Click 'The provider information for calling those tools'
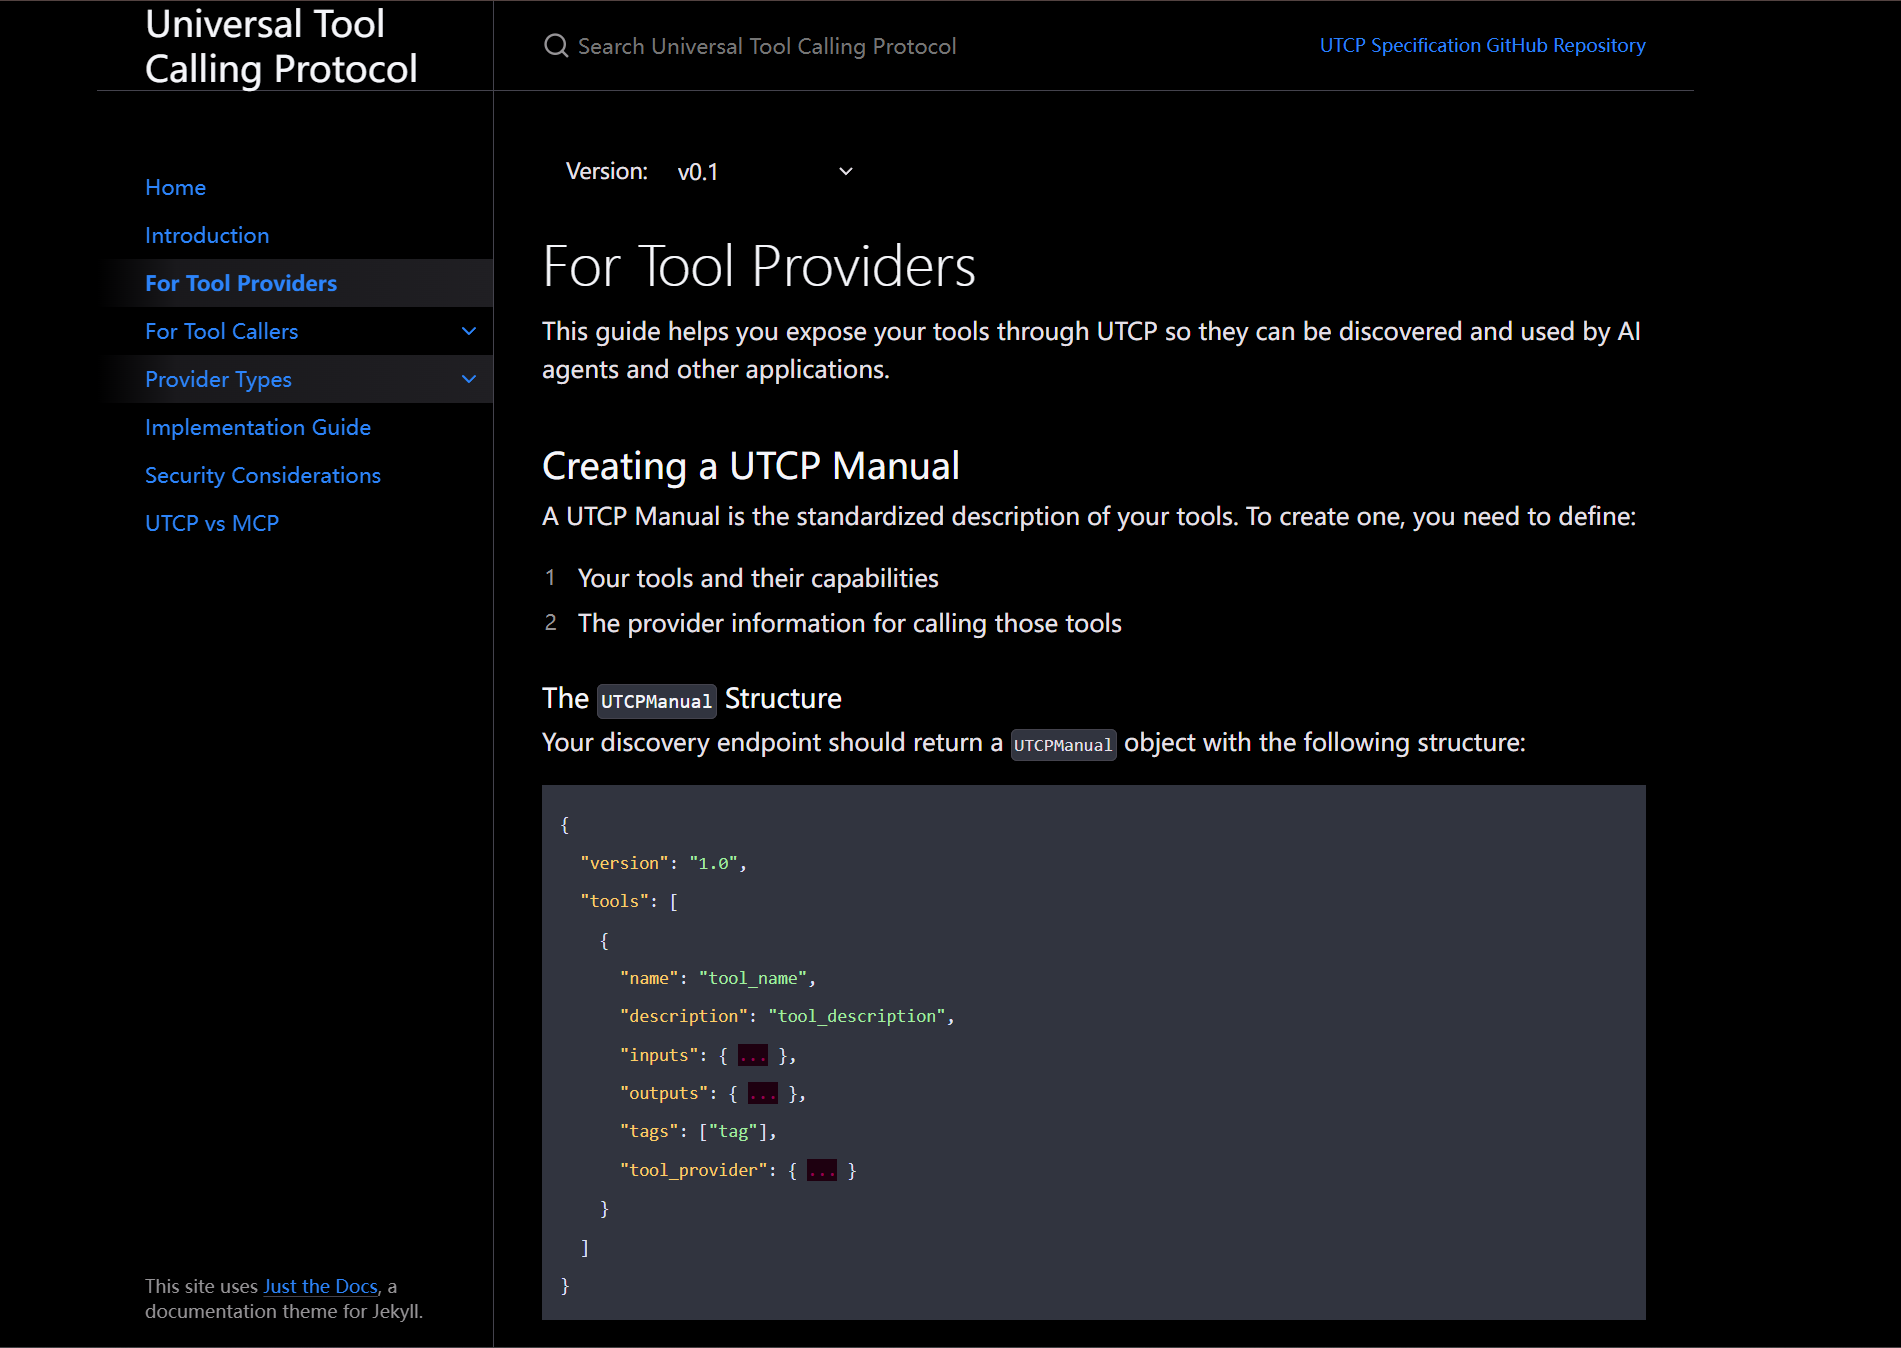1901x1348 pixels. click(850, 623)
